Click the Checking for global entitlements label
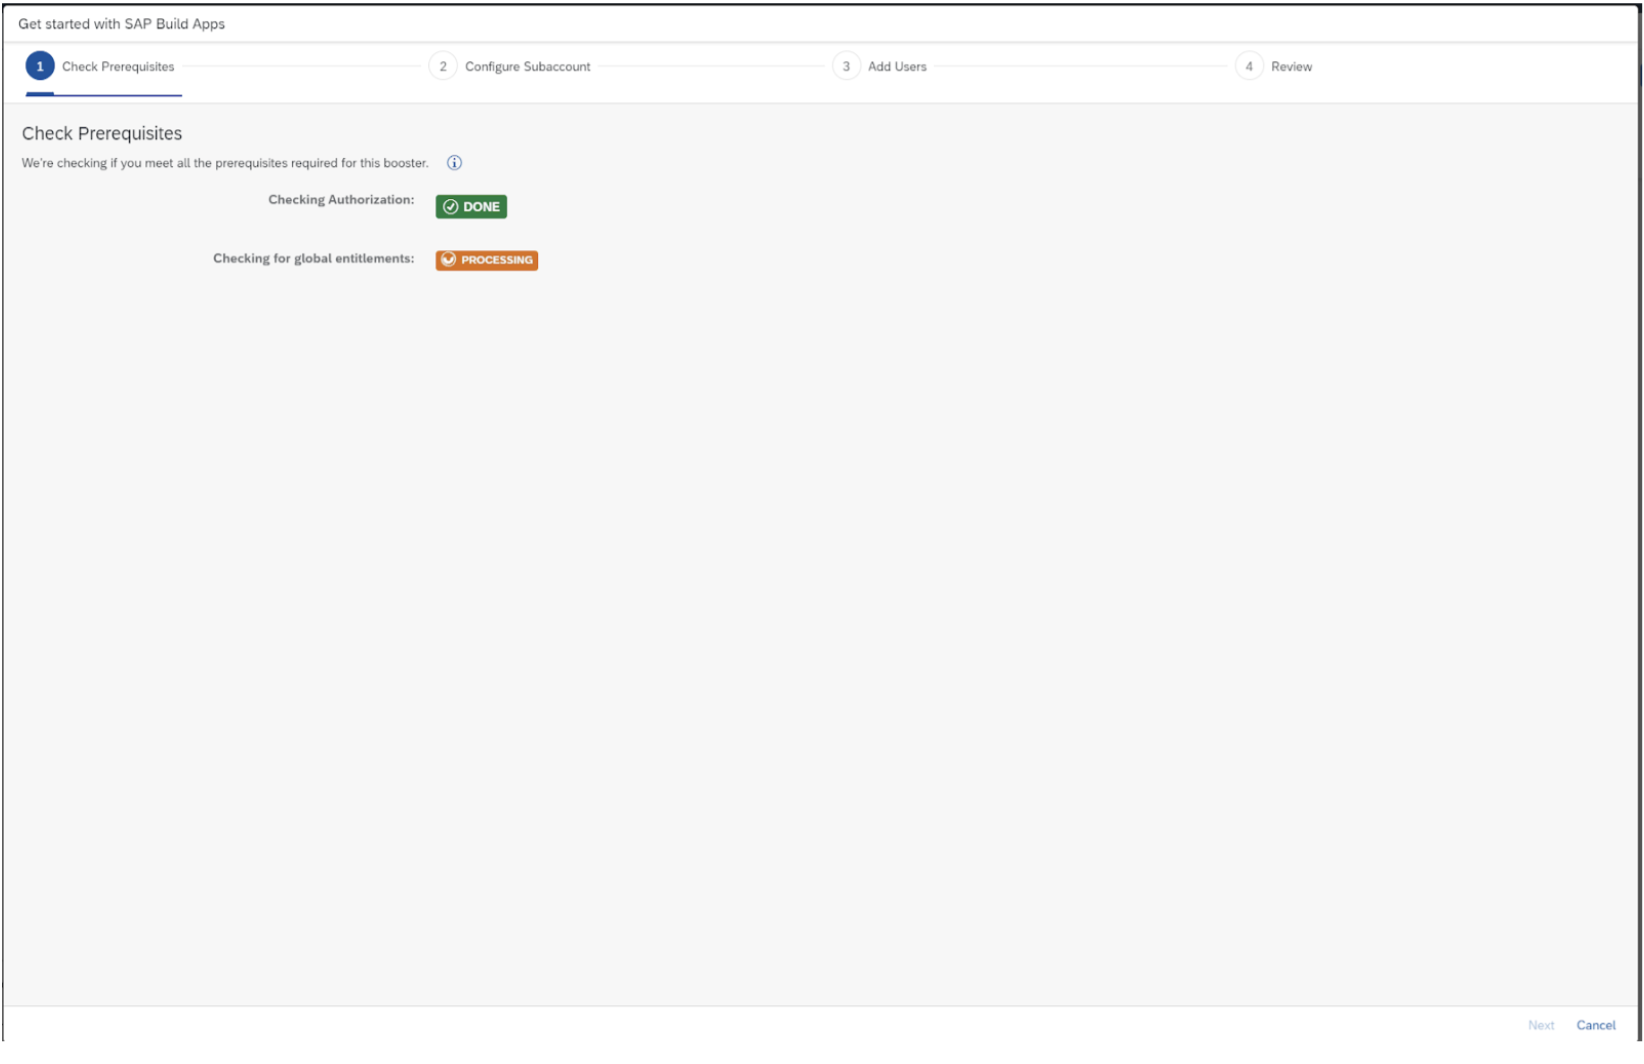1644x1064 pixels. coord(314,258)
